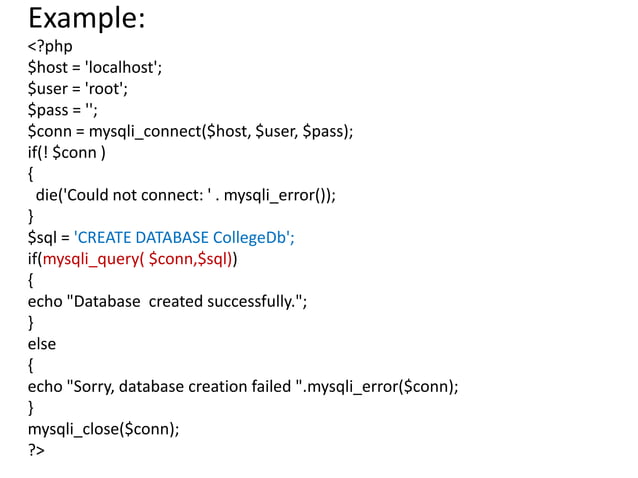
Task: Click the red mysqli_query( $conn,$sql) text
Action: click(x=138, y=259)
